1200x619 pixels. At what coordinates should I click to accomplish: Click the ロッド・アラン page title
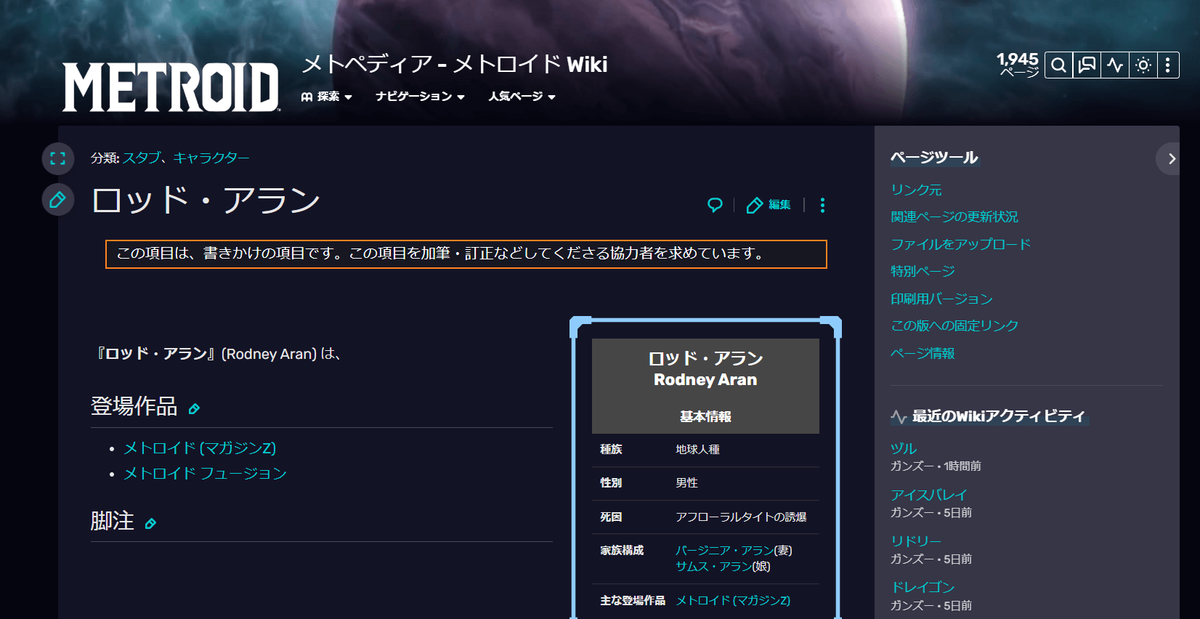click(205, 200)
